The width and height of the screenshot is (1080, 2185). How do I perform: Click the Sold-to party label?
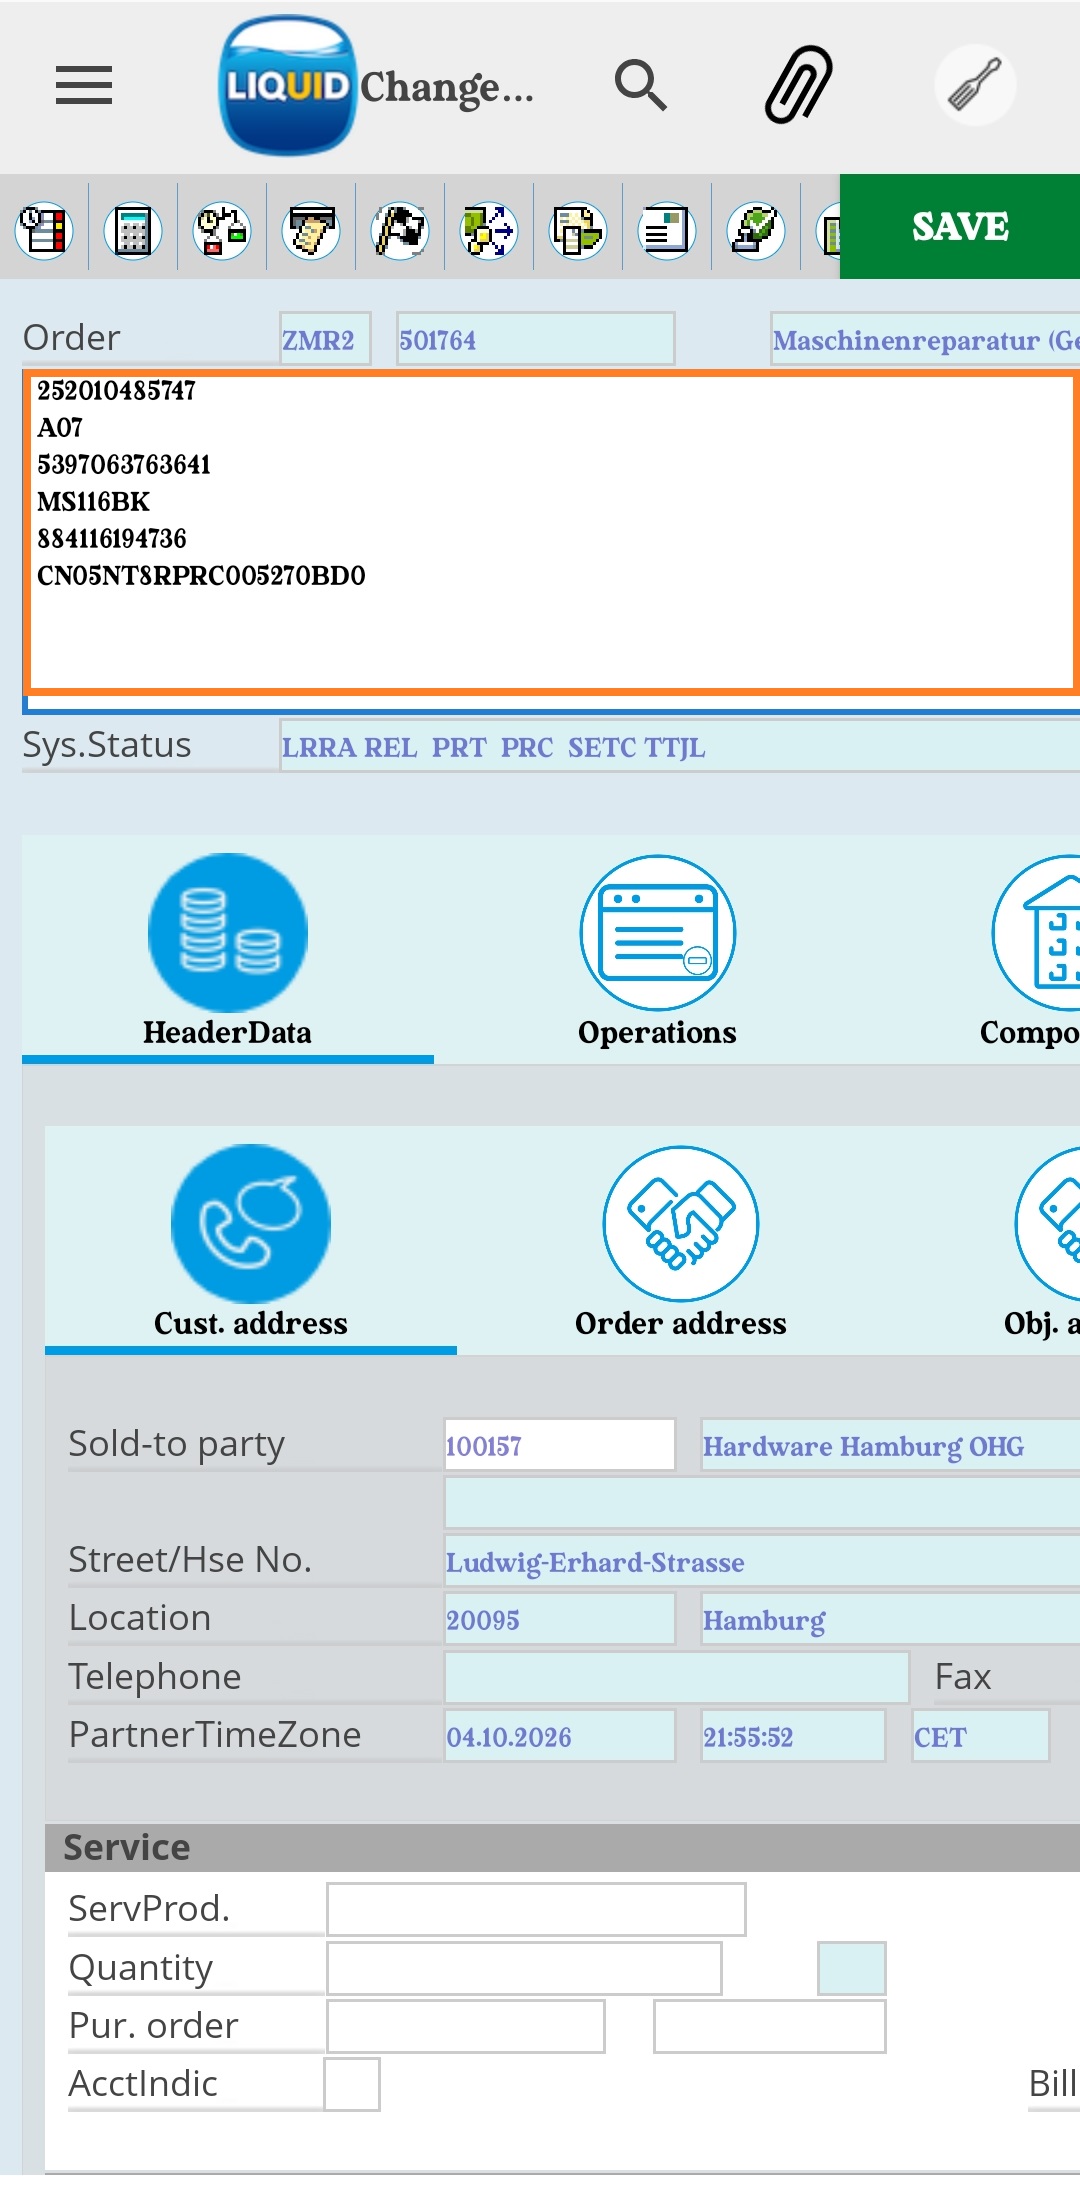[177, 1444]
